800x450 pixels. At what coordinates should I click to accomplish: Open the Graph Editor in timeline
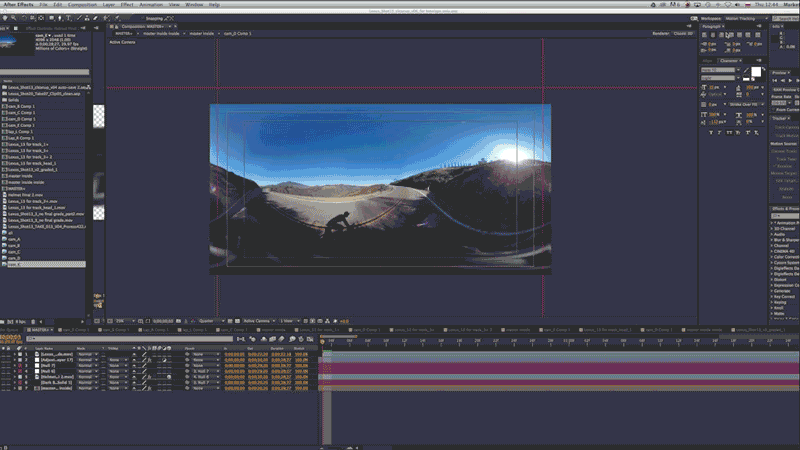pyautogui.click(x=310, y=339)
